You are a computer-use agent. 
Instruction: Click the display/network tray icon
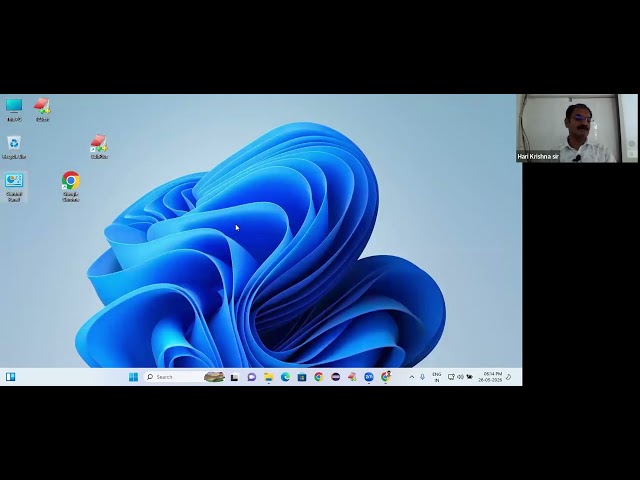tap(451, 377)
